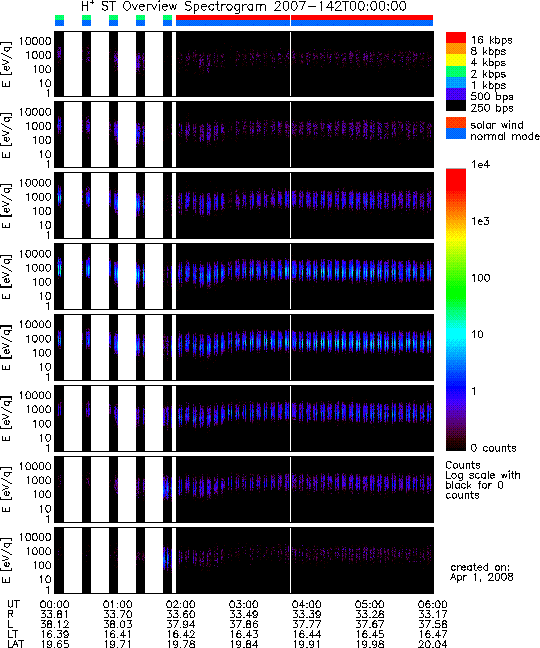Click the purple 500 bps legend swatch
The width and height of the screenshot is (540, 648).
coord(456,94)
